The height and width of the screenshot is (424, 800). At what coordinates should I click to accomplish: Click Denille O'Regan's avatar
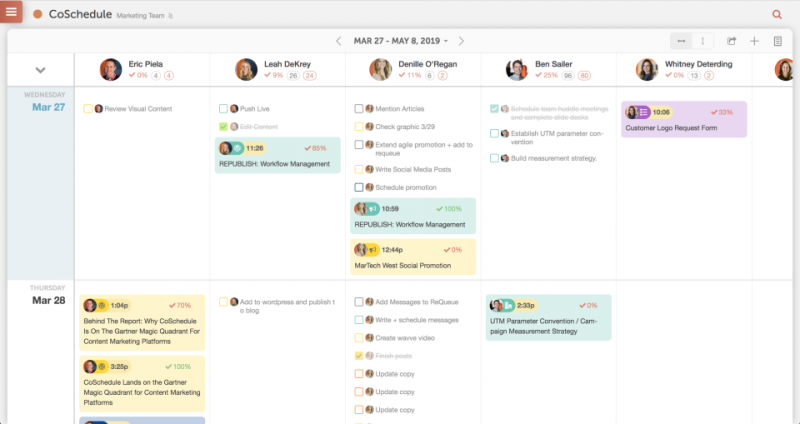(381, 69)
